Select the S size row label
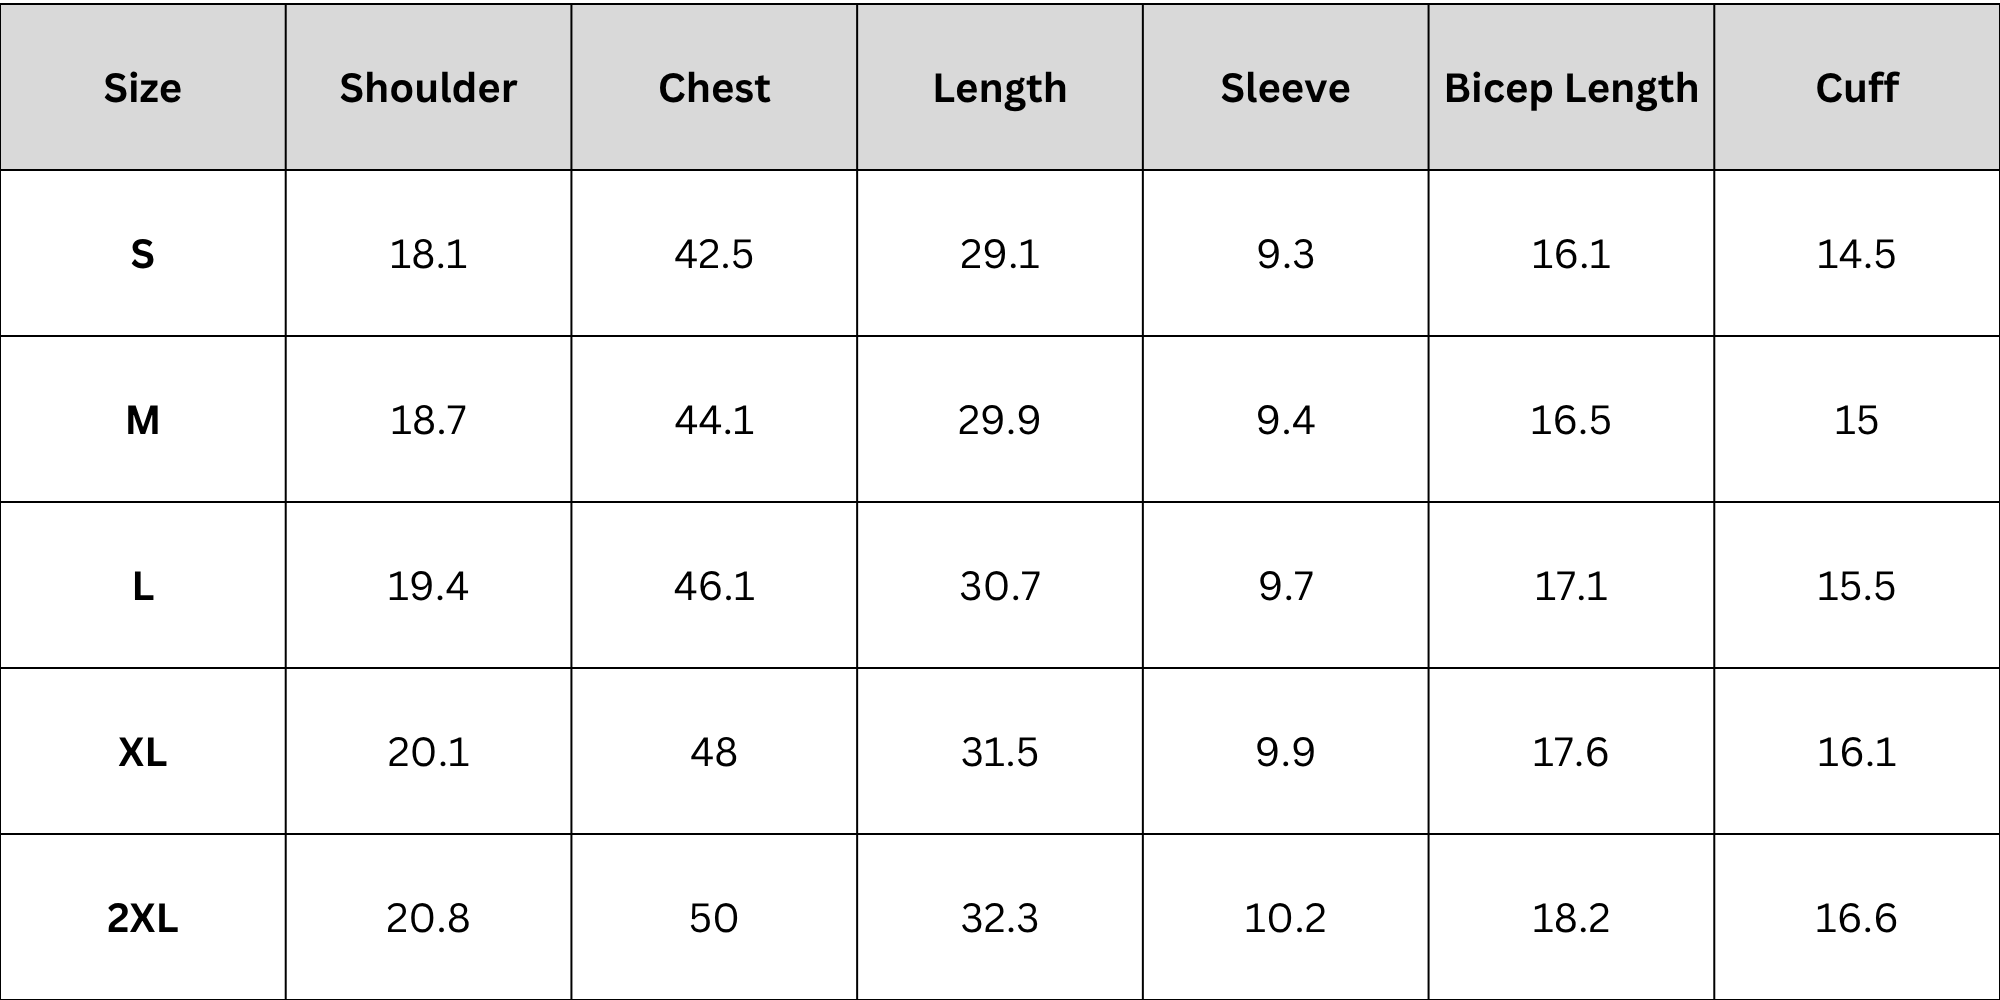The image size is (2000, 1000). tap(143, 254)
